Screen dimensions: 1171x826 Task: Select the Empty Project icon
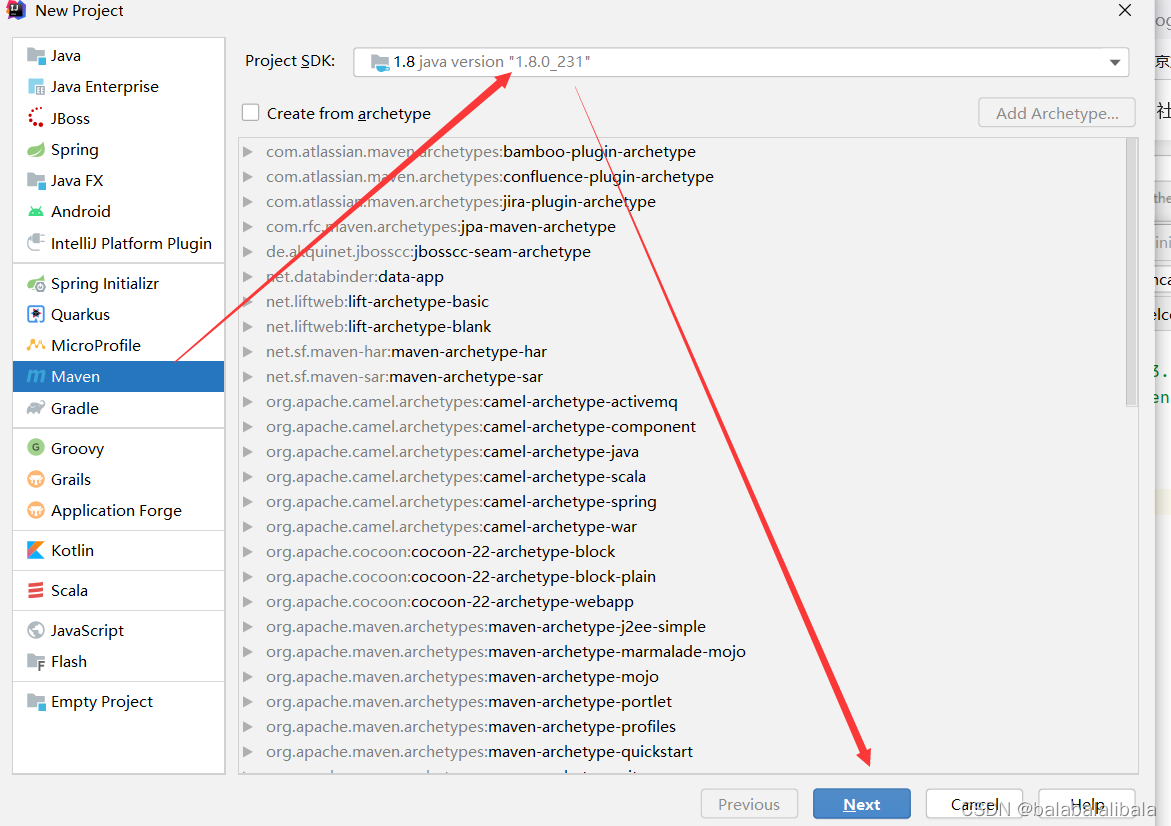pyautogui.click(x=36, y=701)
